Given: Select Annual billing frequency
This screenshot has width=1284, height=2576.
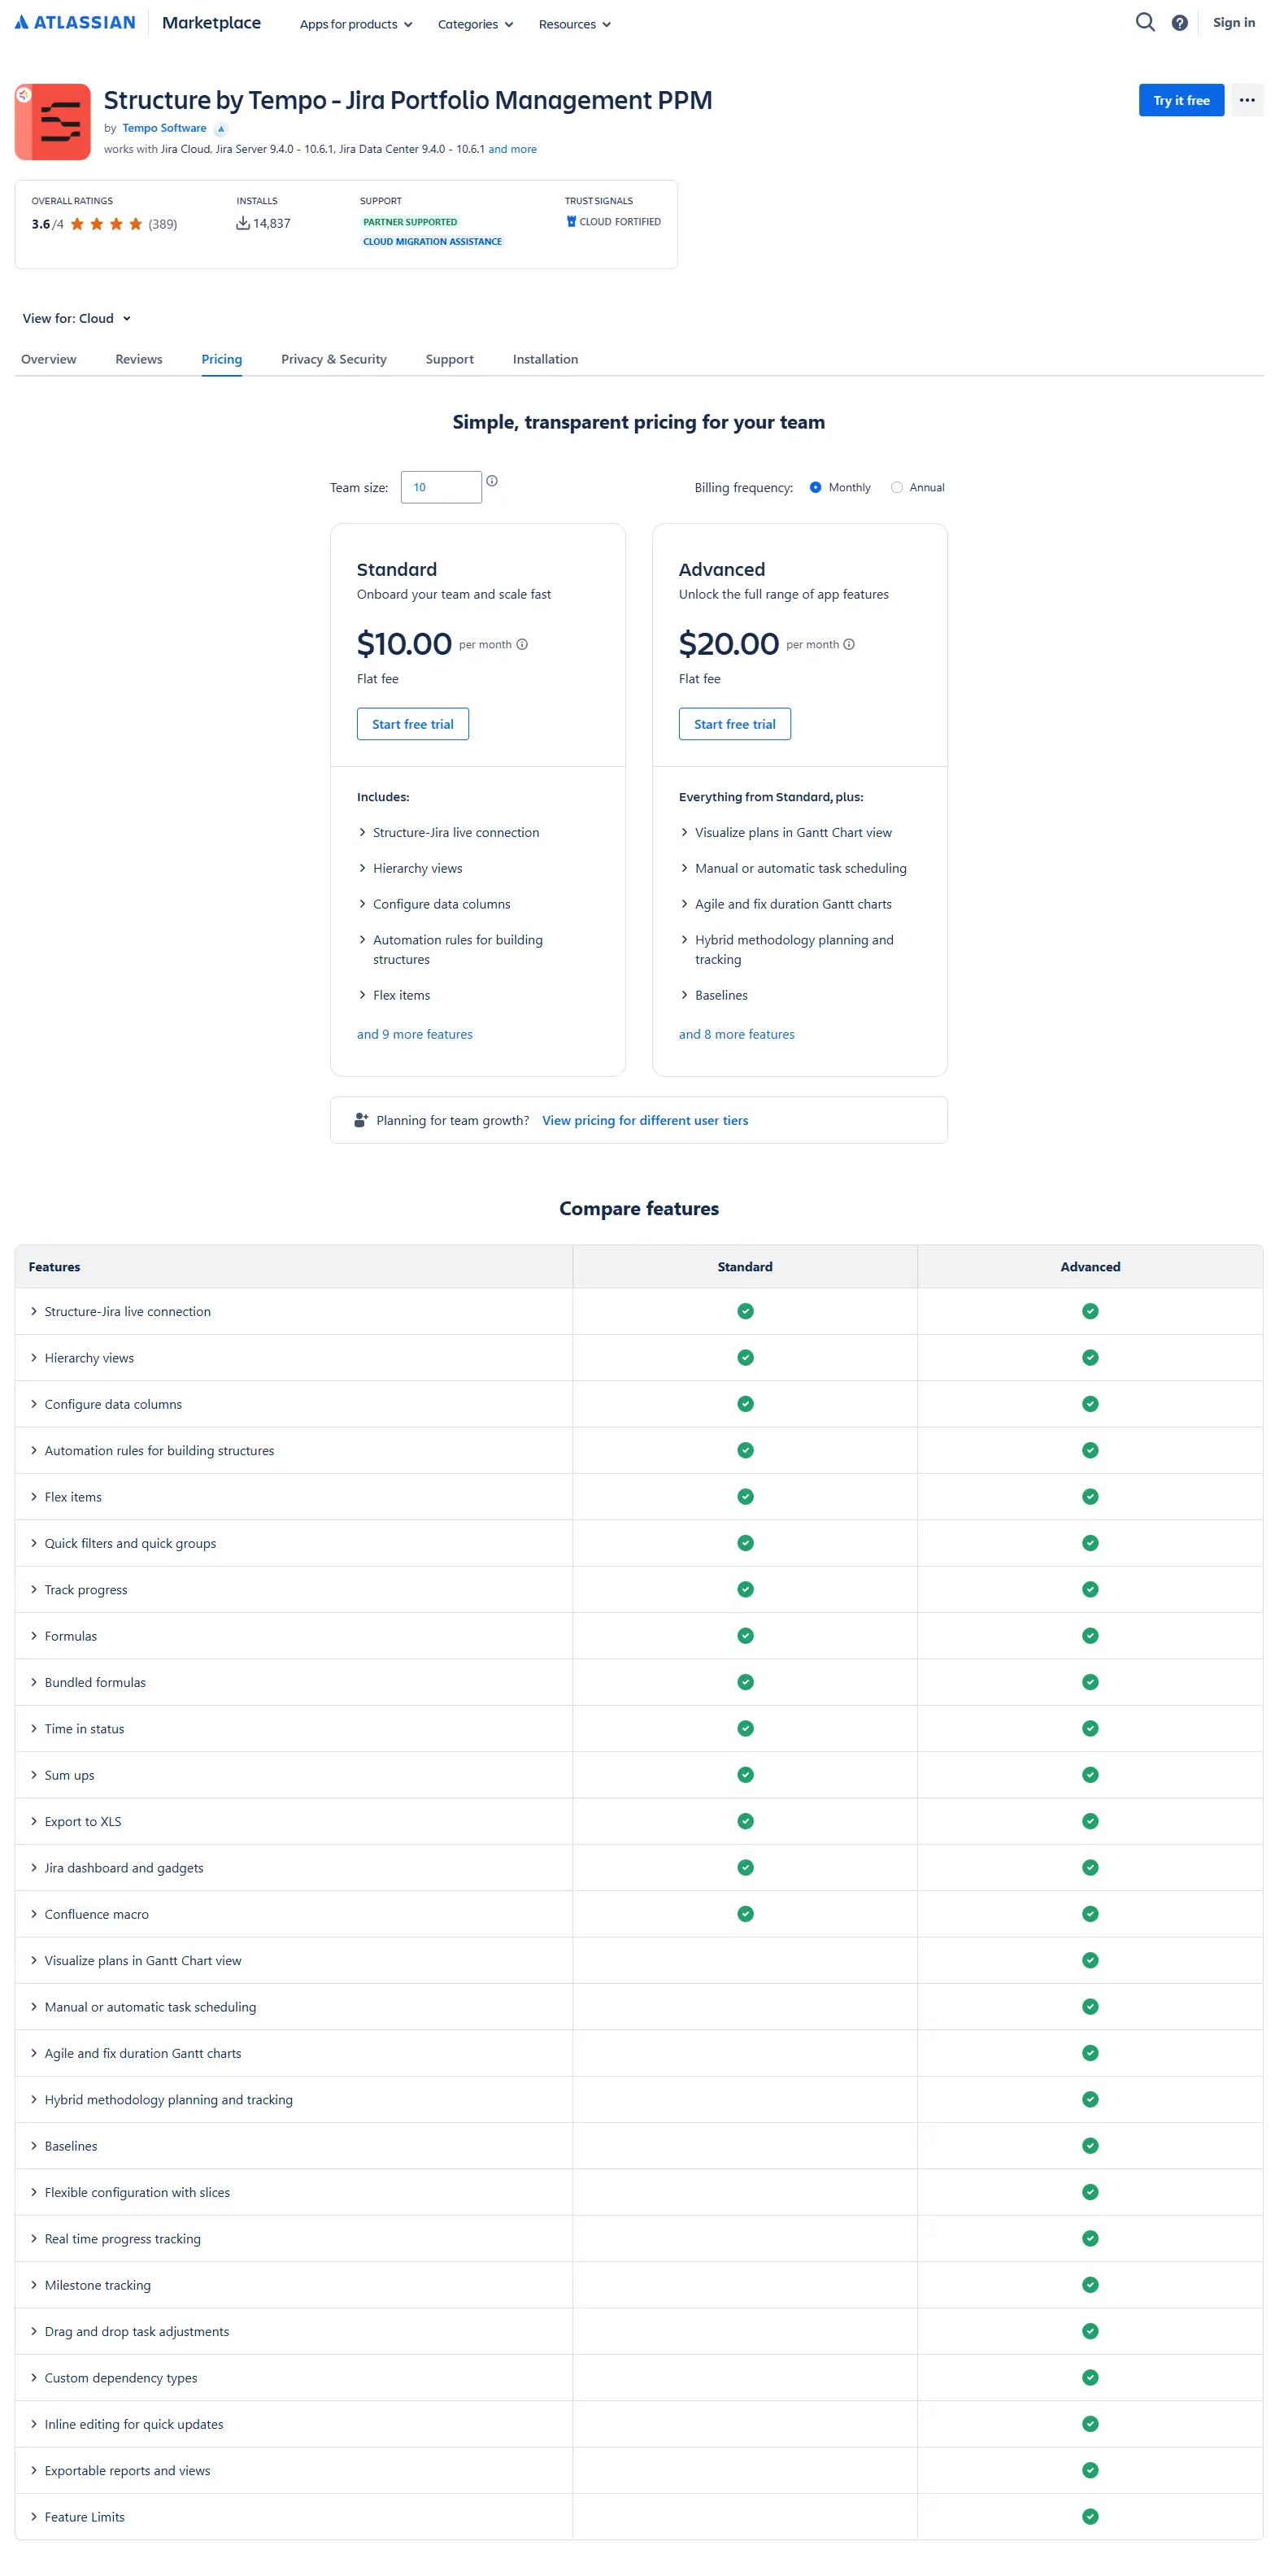Looking at the screenshot, I should pyautogui.click(x=897, y=488).
